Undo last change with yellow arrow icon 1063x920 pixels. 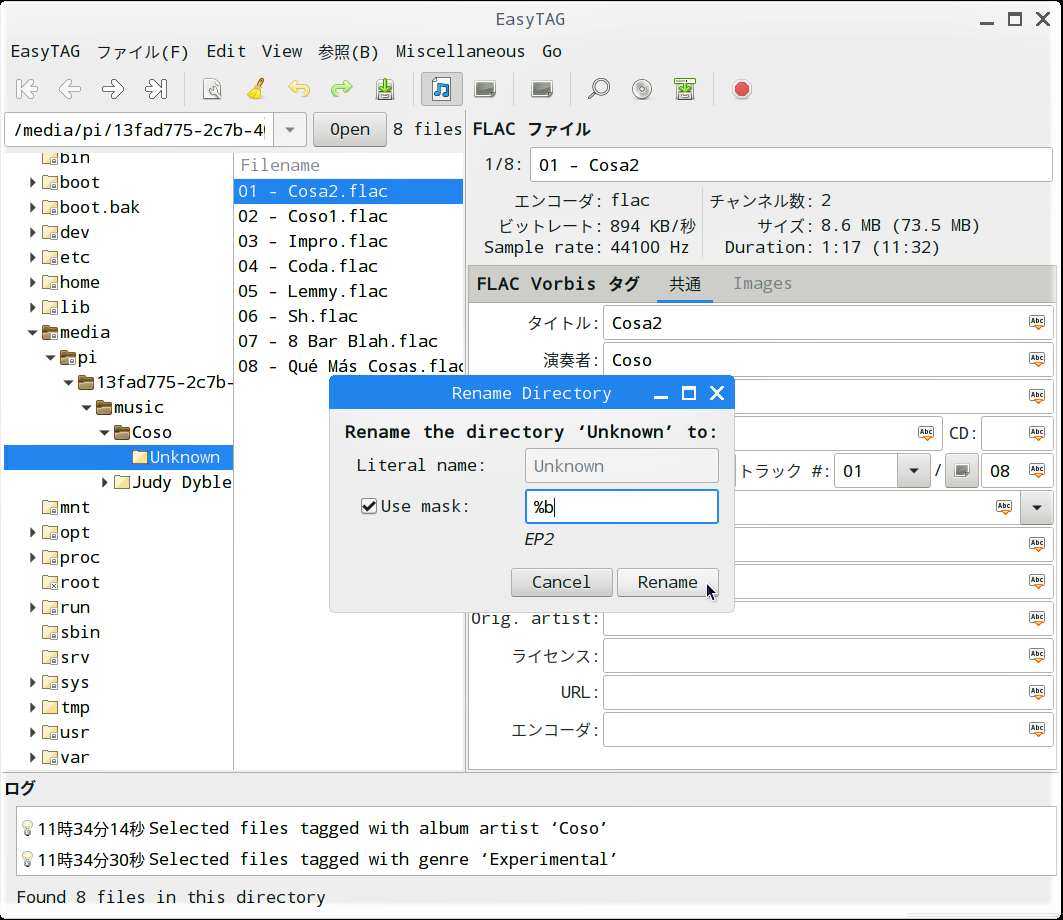pyautogui.click(x=299, y=89)
